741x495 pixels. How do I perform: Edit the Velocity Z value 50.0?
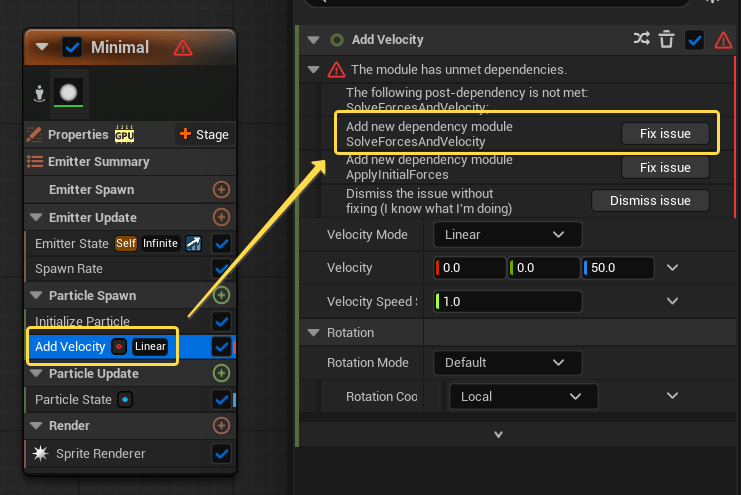point(618,268)
